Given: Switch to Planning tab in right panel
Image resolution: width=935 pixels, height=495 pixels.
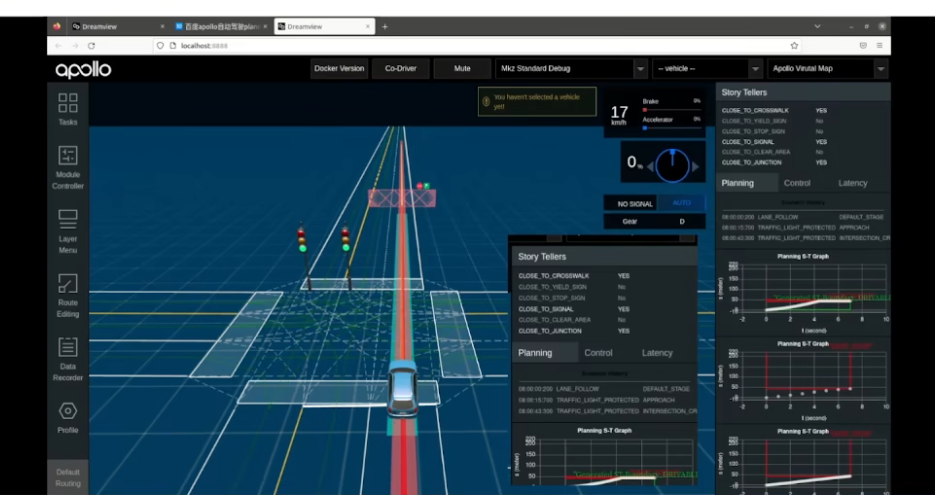Looking at the screenshot, I should (738, 183).
